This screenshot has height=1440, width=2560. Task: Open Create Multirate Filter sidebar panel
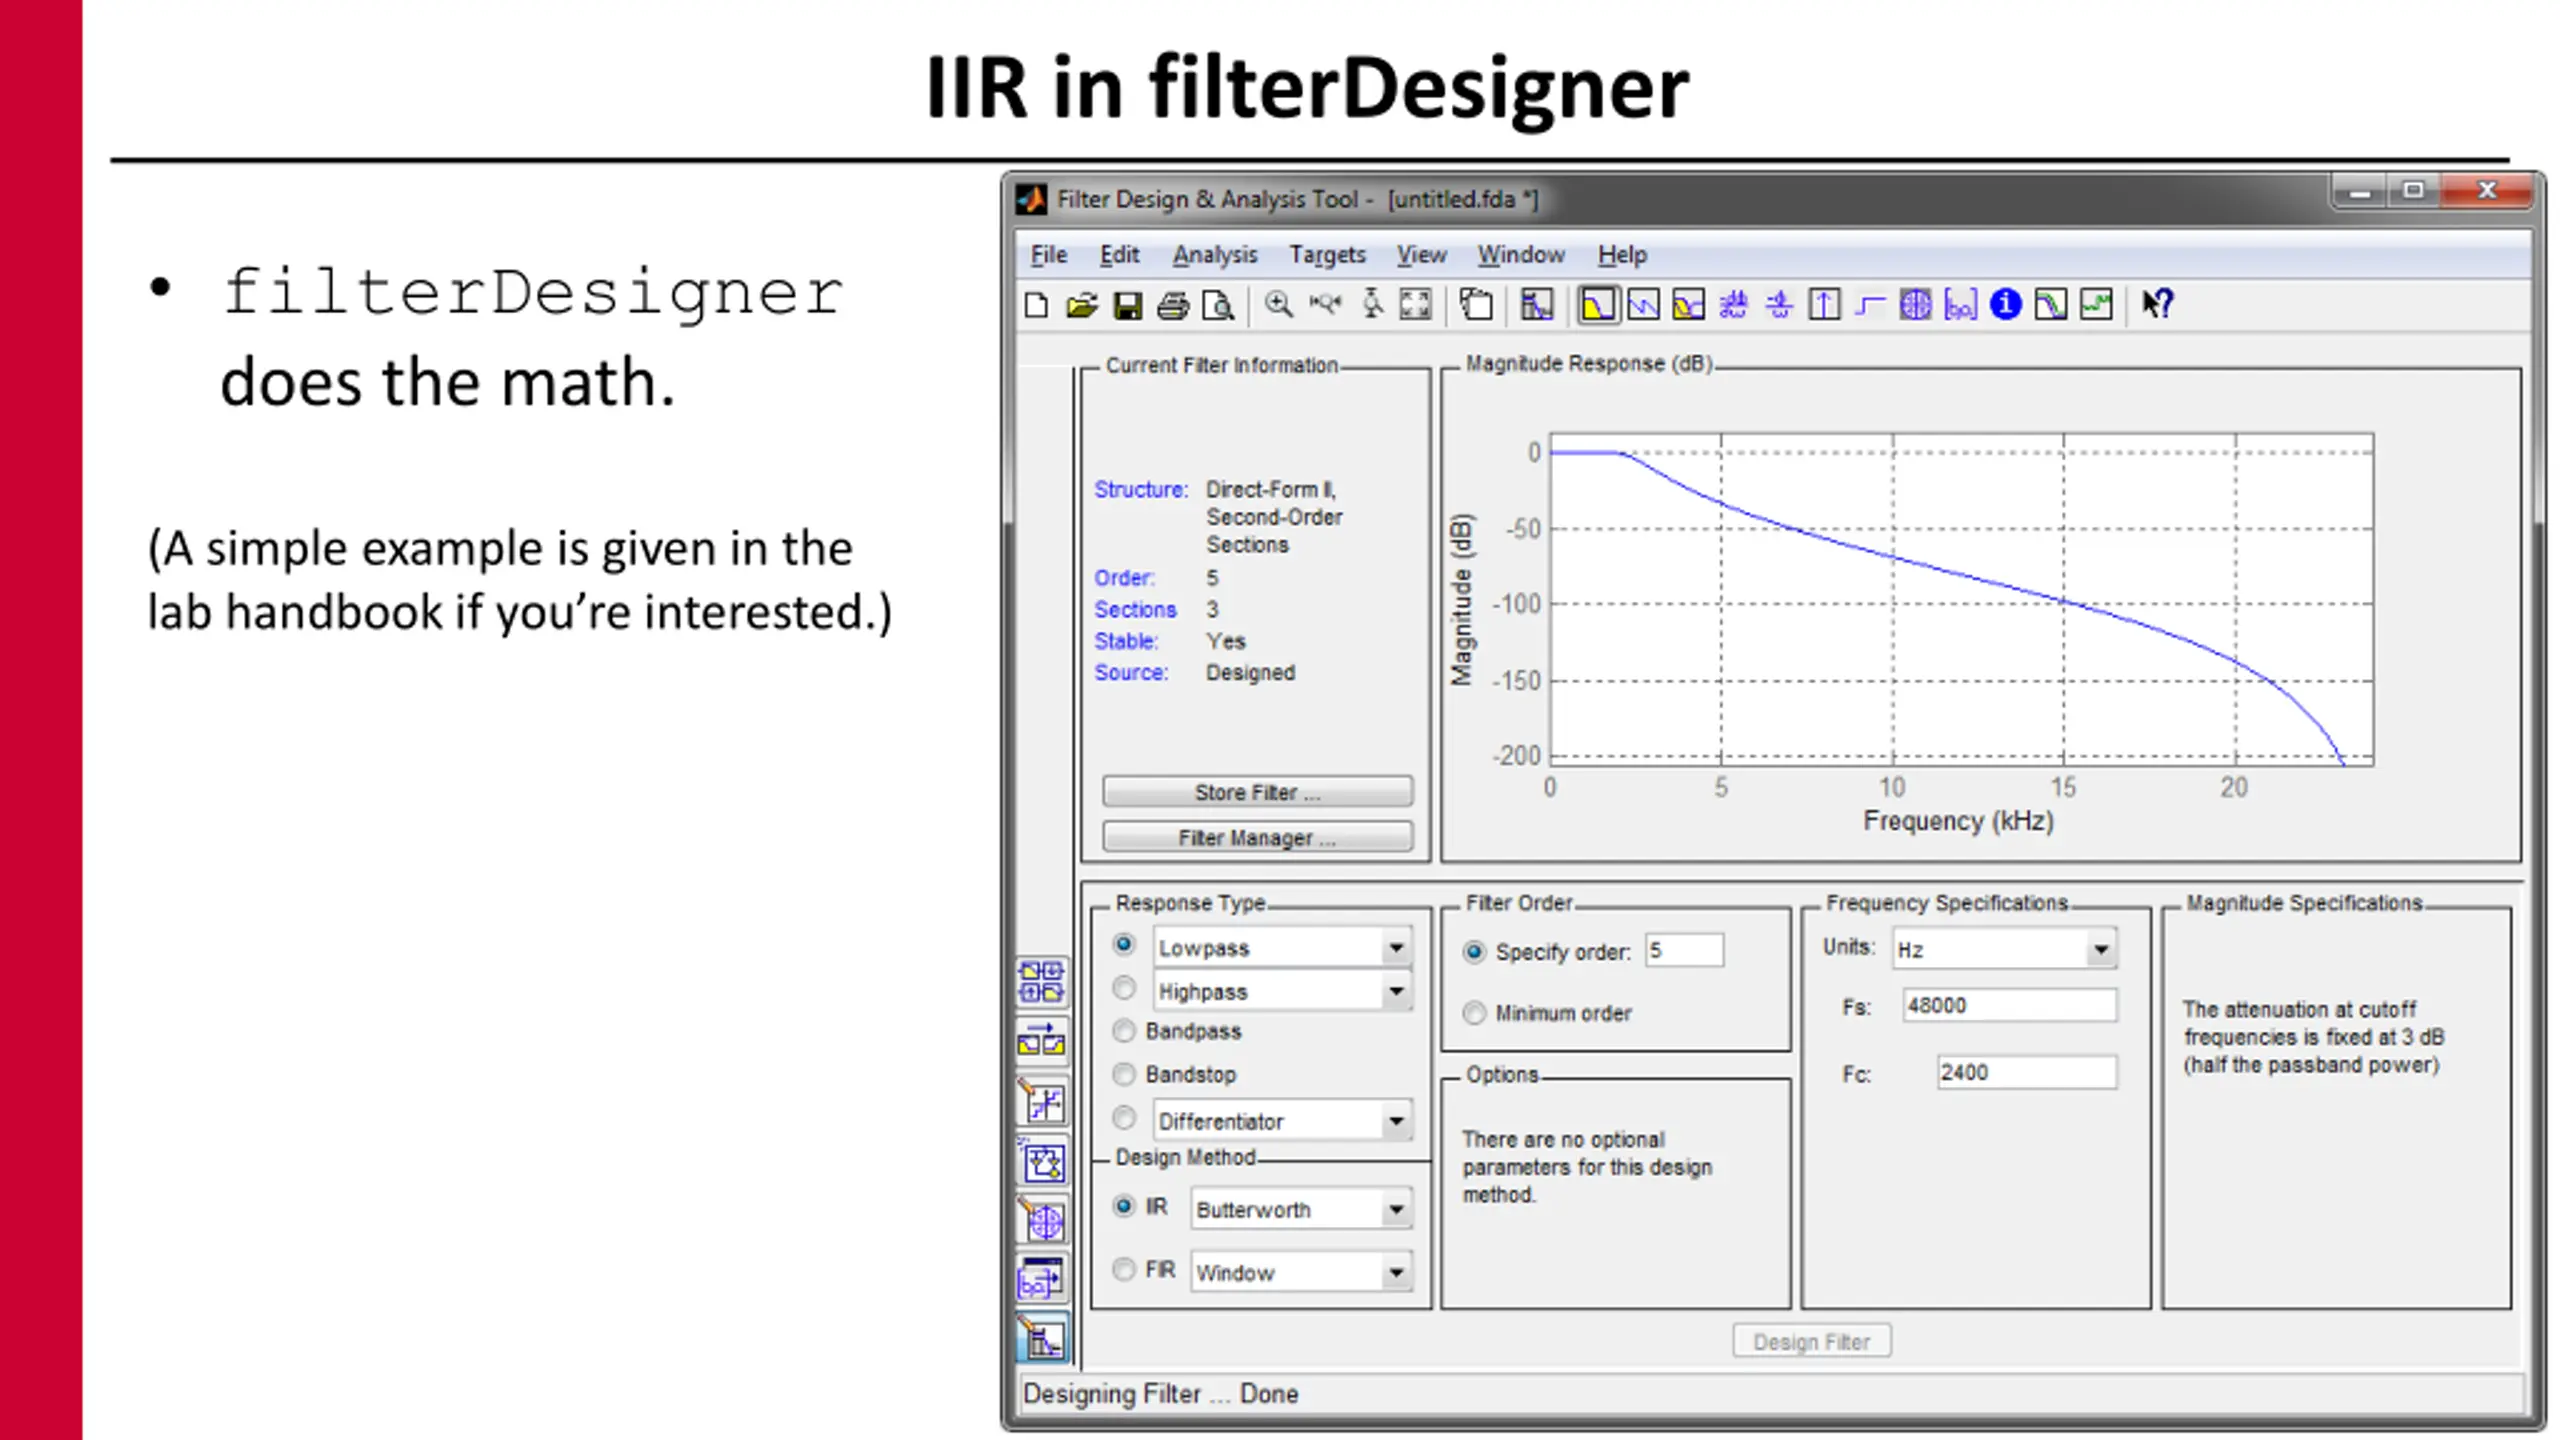tap(1041, 981)
